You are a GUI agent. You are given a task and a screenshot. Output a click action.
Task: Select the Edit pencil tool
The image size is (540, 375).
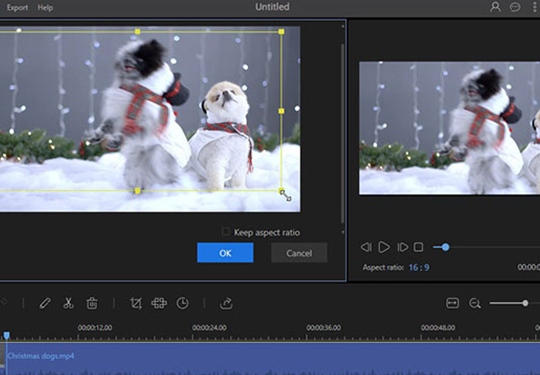(45, 303)
